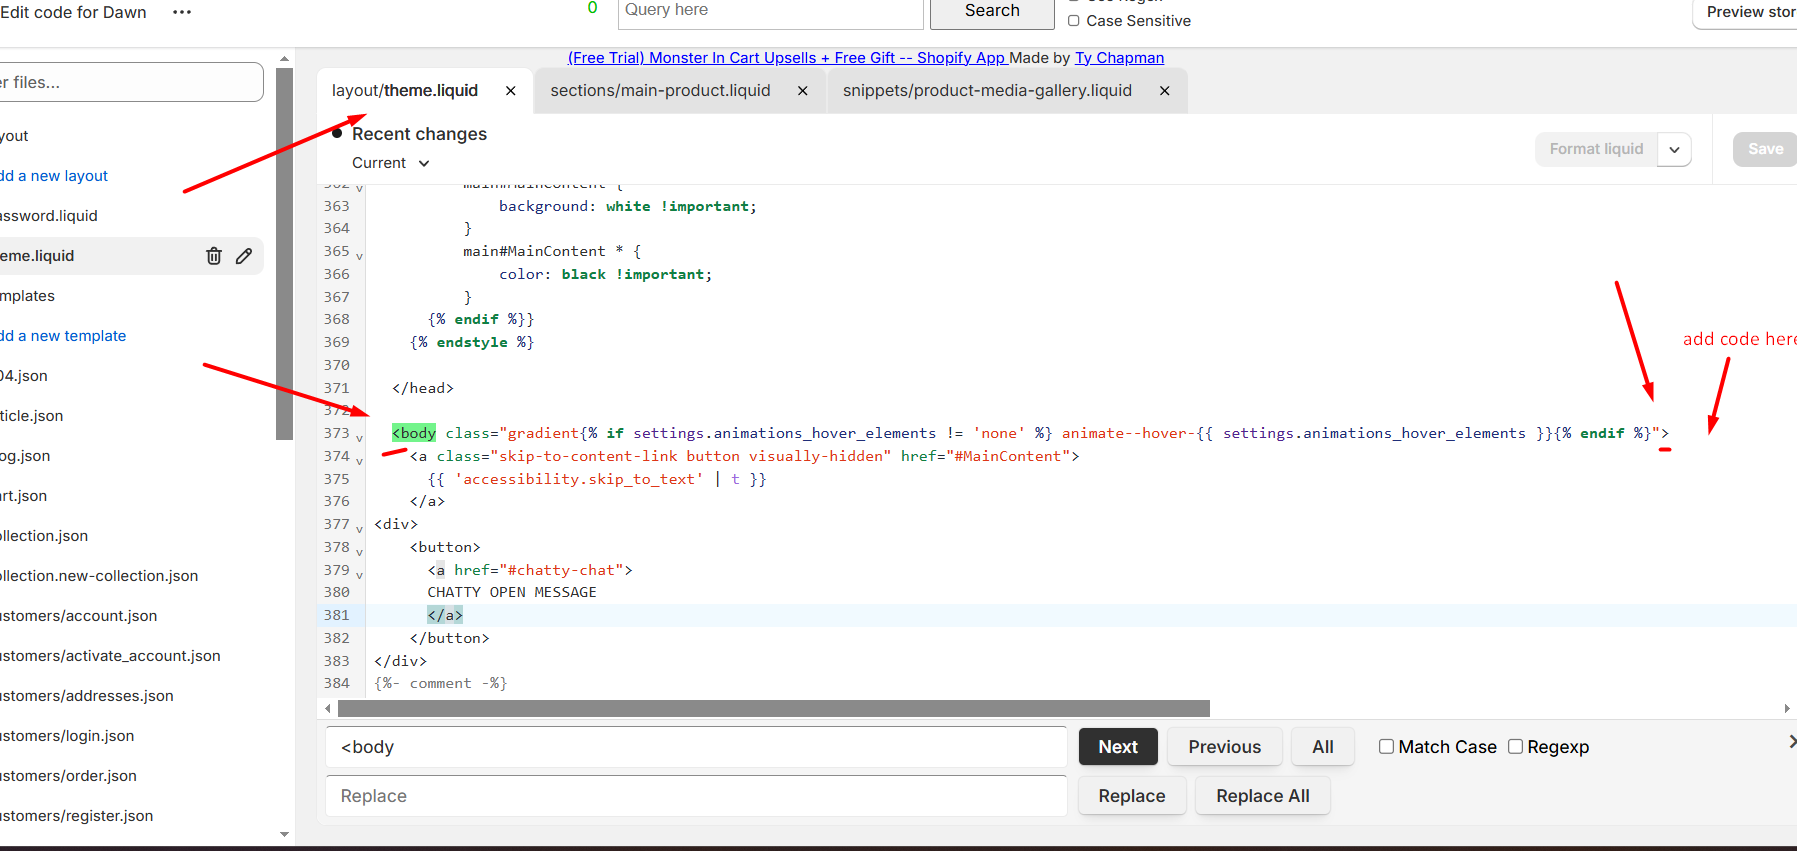The width and height of the screenshot is (1797, 851).
Task: Click the find field containing <body
Action: [697, 747]
